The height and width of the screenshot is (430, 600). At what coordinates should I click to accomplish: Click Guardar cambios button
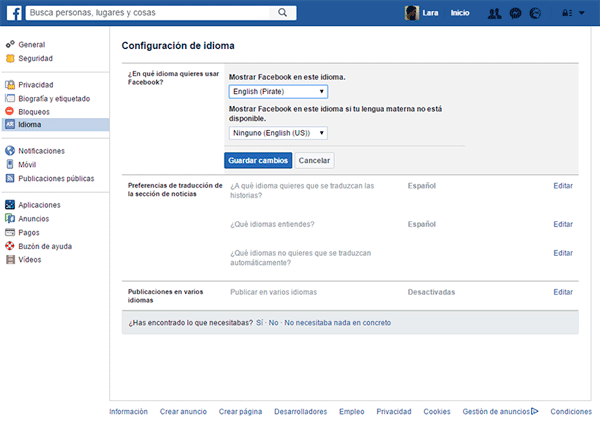click(258, 160)
